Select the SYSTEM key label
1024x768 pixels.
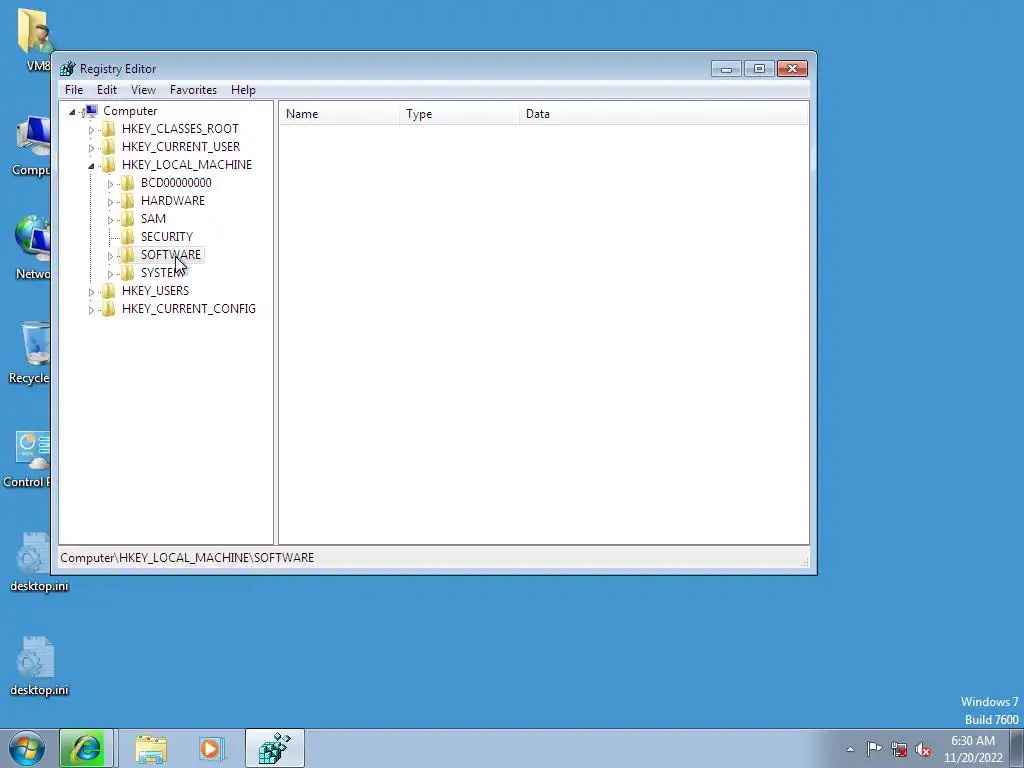point(163,273)
